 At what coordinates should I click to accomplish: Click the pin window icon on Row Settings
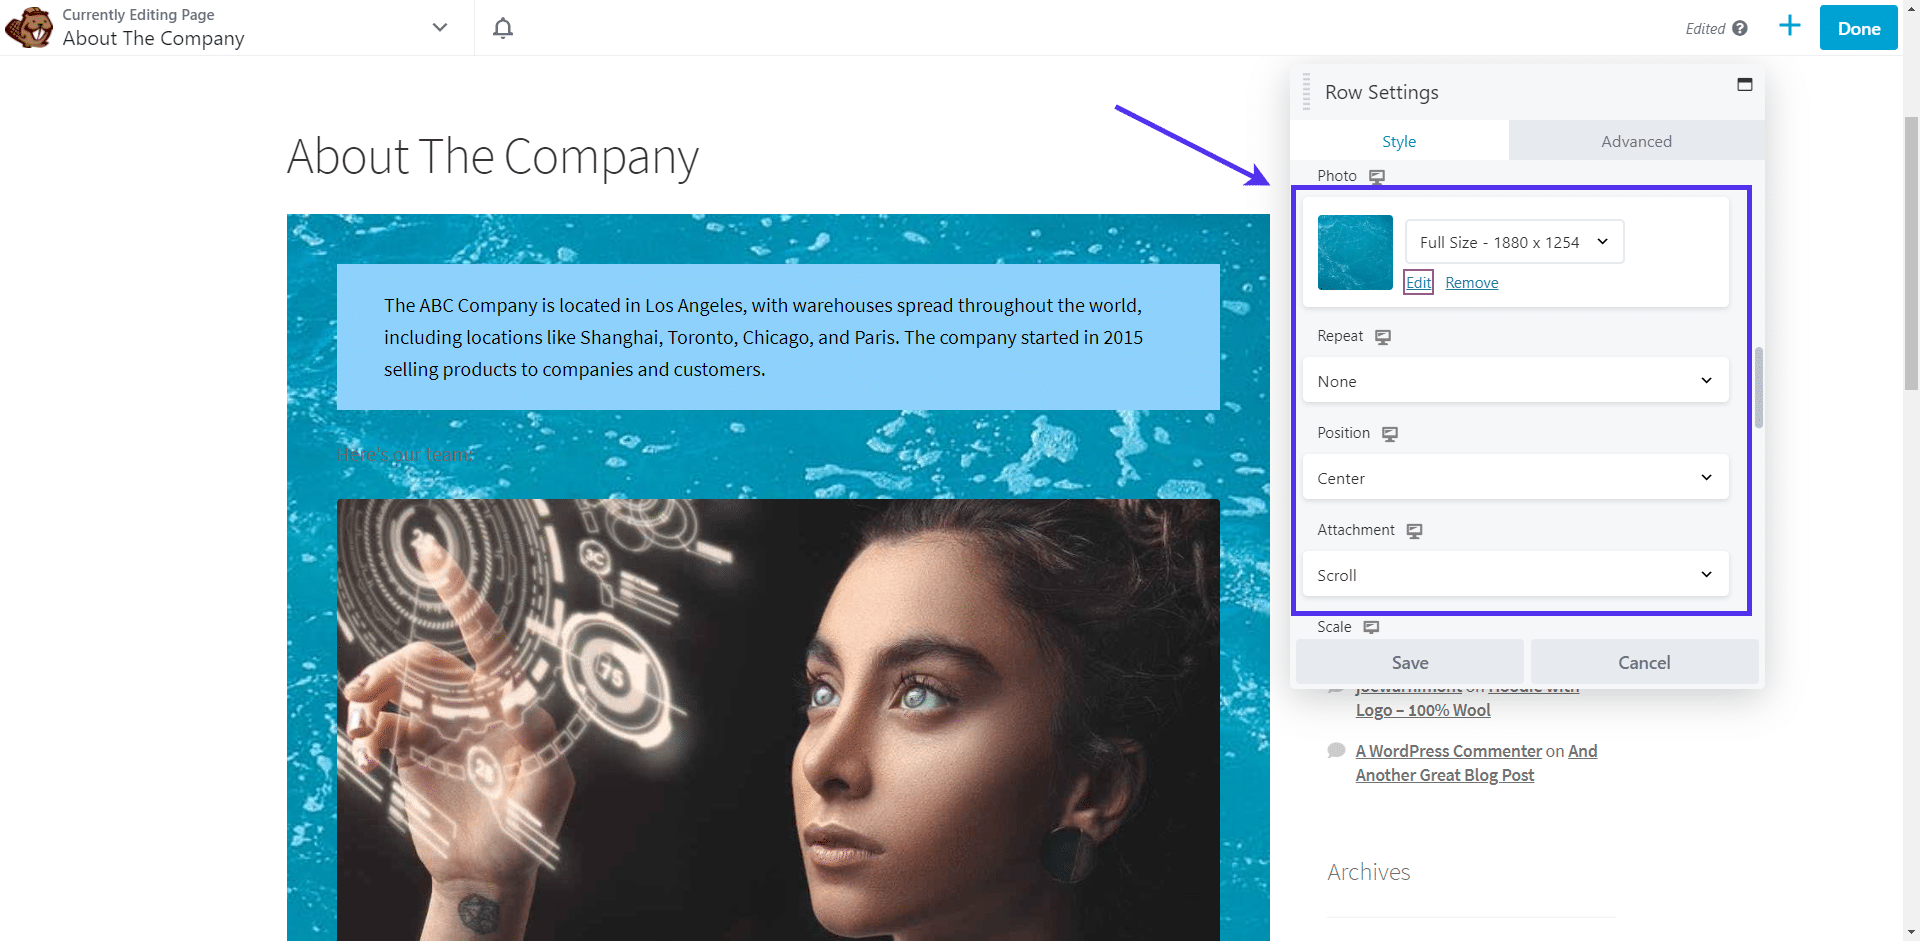[x=1746, y=85]
